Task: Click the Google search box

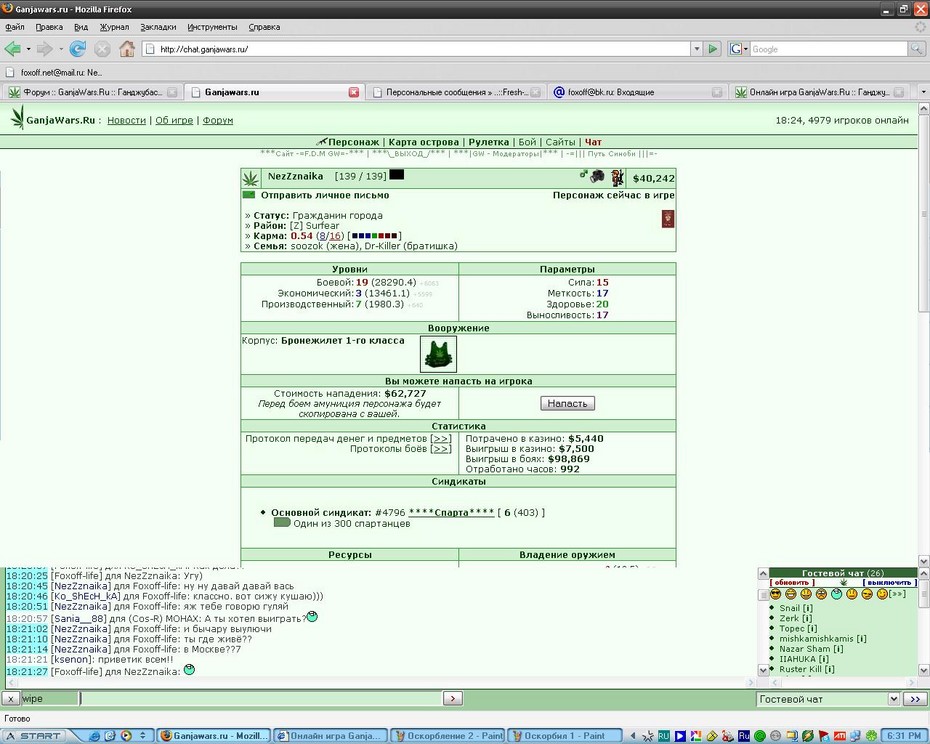Action: tap(829, 49)
